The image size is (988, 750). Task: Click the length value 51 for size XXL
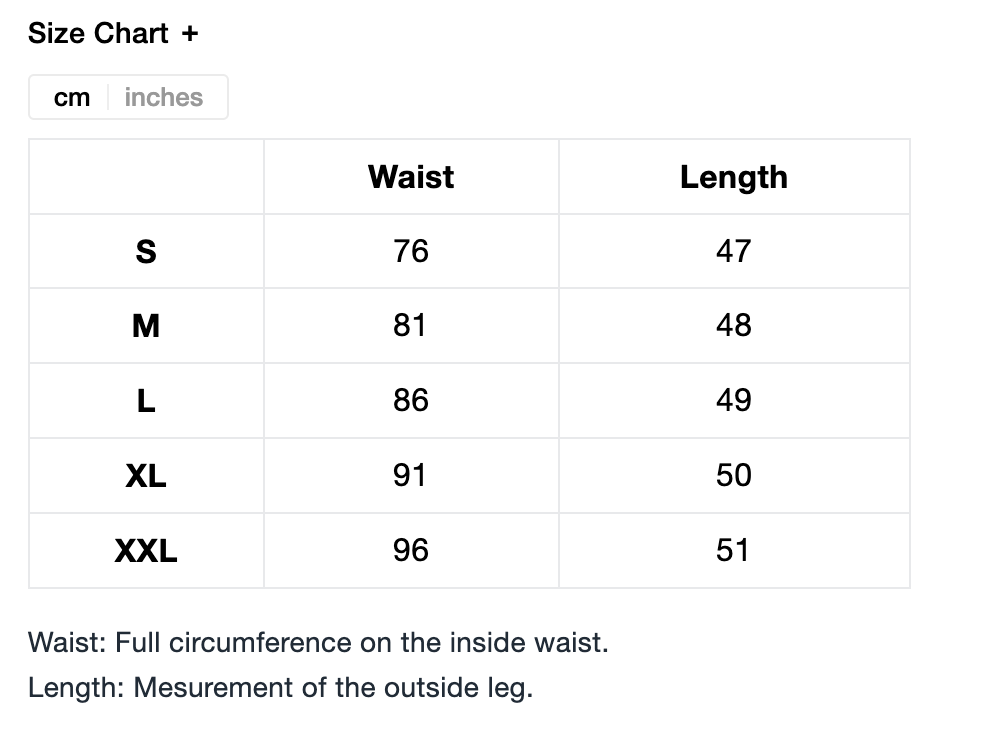click(x=733, y=551)
